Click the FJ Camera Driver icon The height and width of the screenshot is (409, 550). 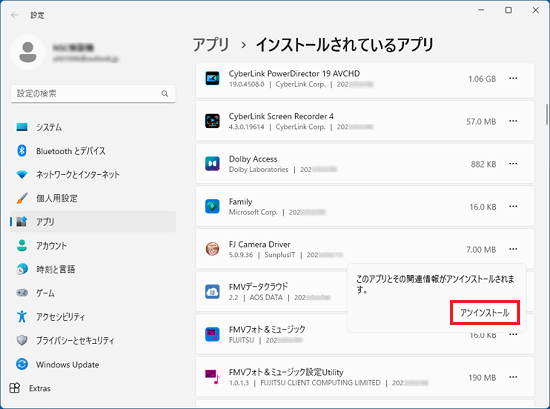[x=212, y=249]
